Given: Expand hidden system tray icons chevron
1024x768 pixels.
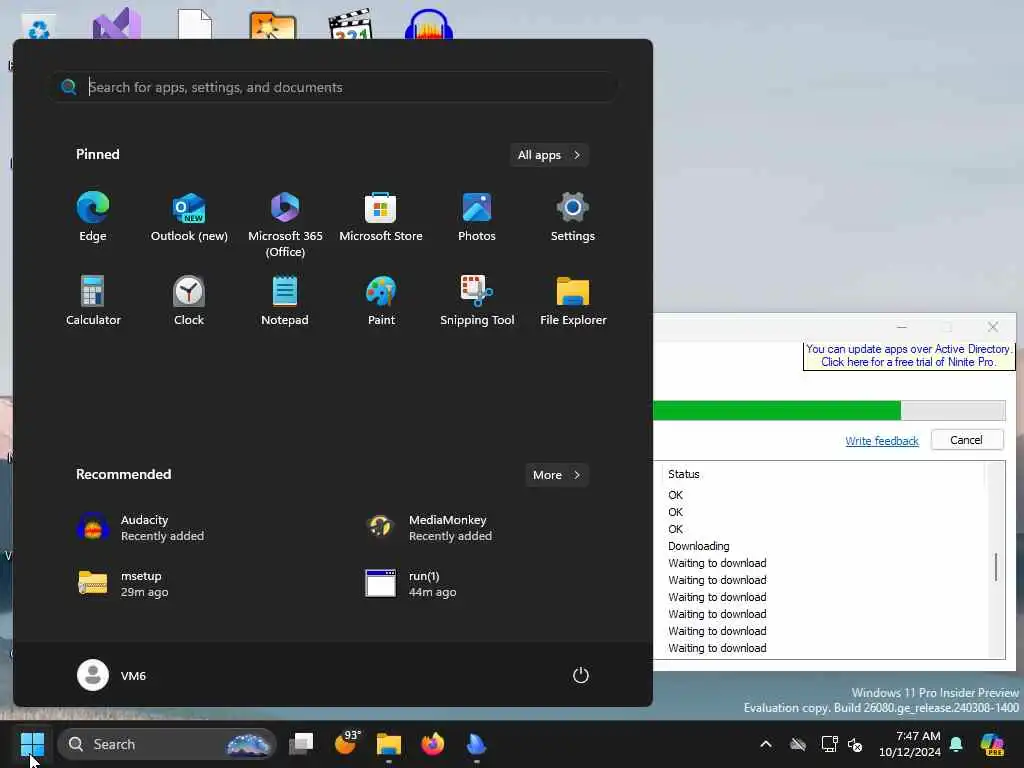Looking at the screenshot, I should tap(766, 744).
